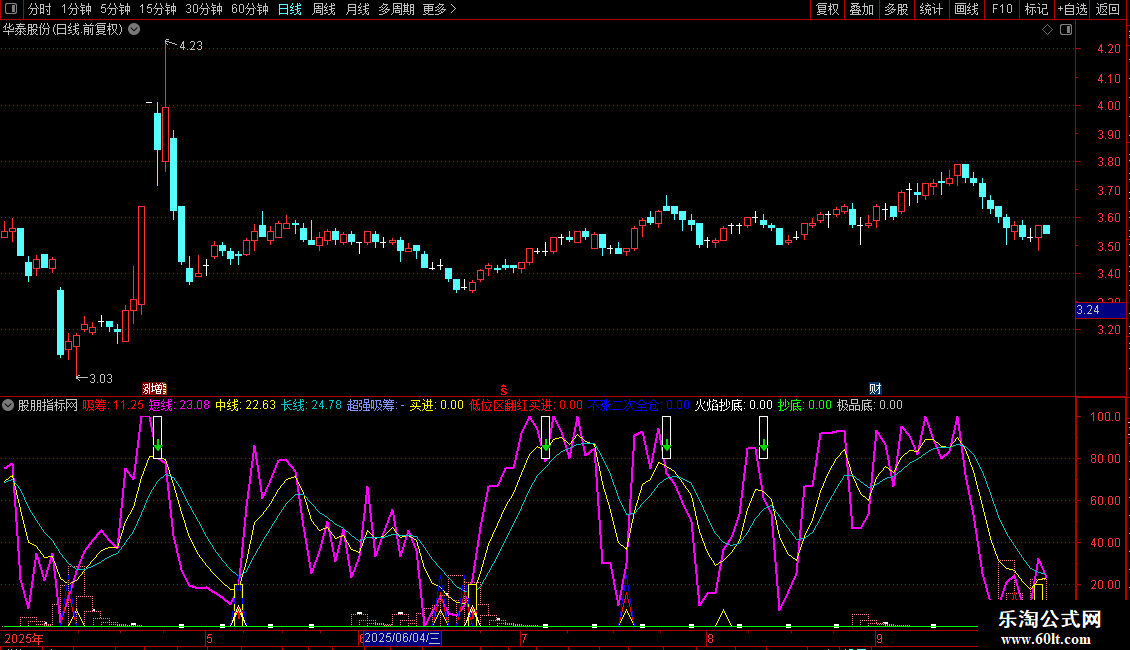Click the 财 financial report marker
1130x650 pixels.
(x=875, y=389)
